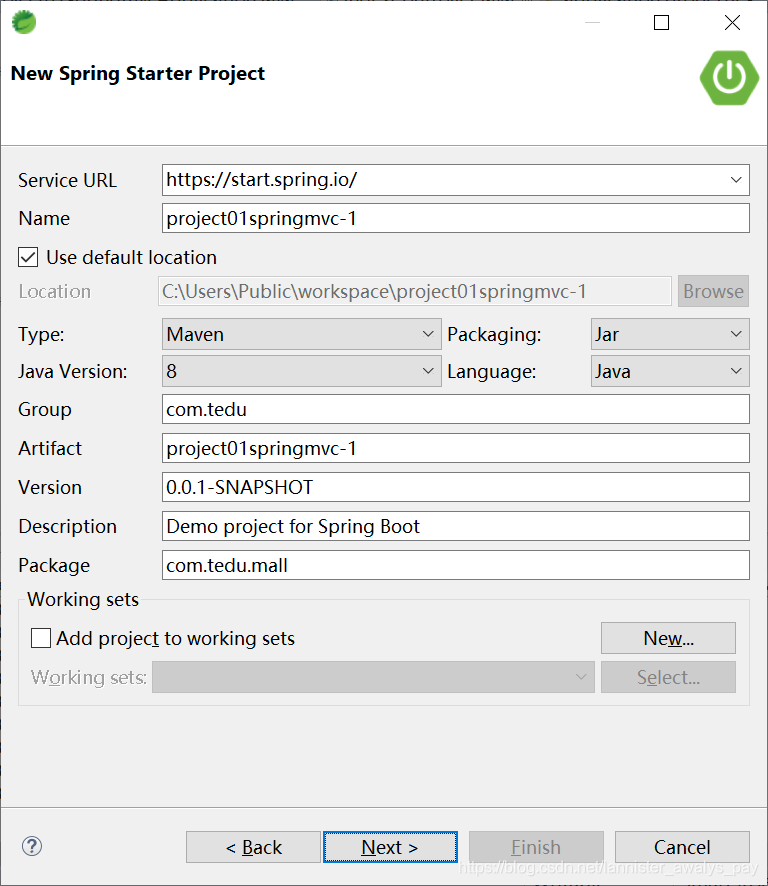768x886 pixels.
Task: Uncheck Use default location
Action: 26,257
